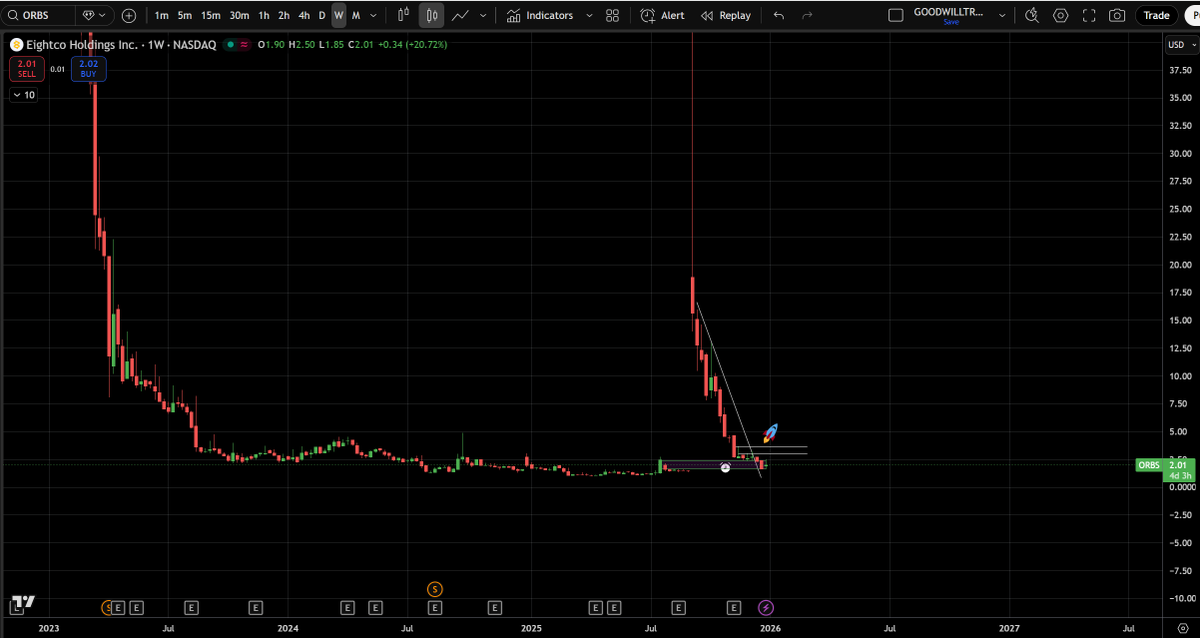Select the 15m timeframe
The height and width of the screenshot is (638, 1200).
(211, 15)
